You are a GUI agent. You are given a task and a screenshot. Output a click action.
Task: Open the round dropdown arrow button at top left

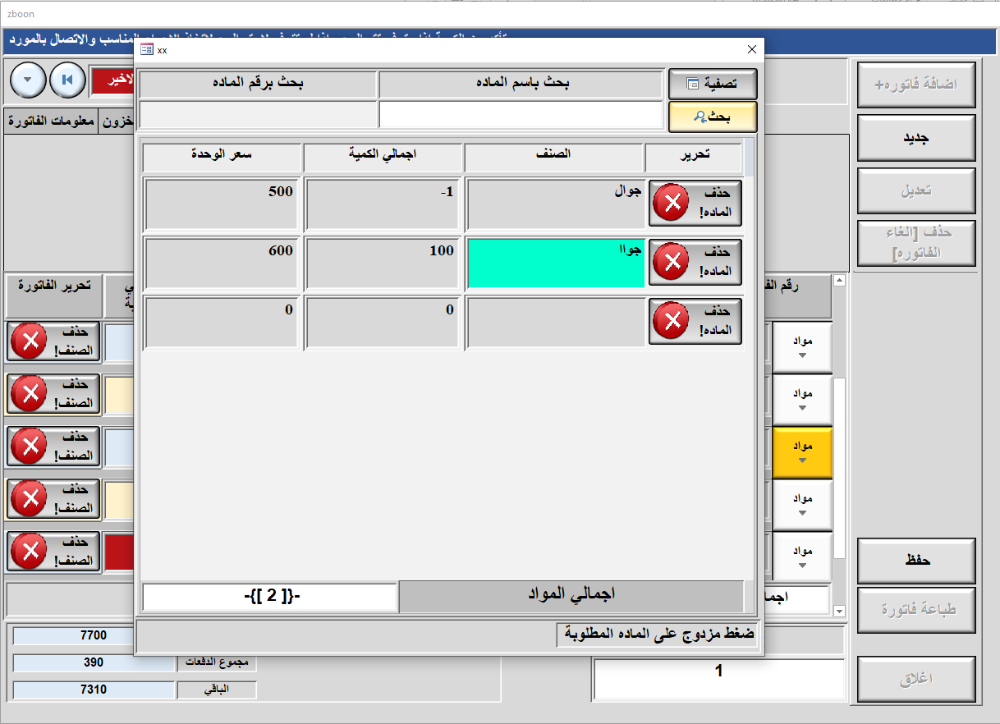(x=28, y=78)
